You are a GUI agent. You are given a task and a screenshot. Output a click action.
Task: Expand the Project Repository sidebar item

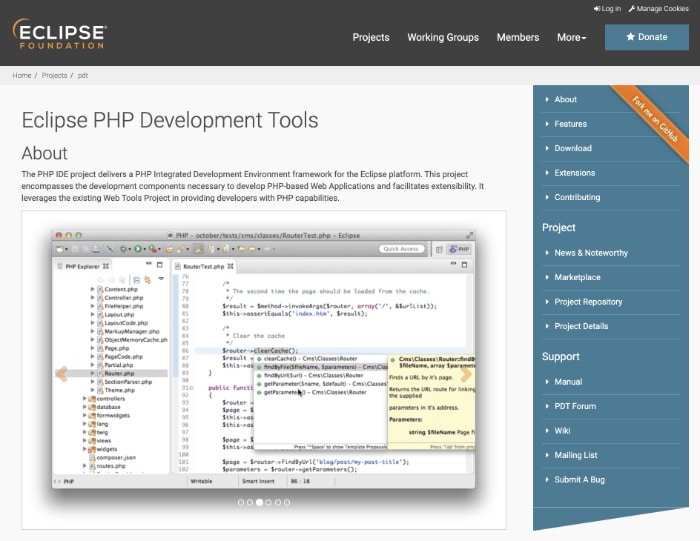(588, 302)
